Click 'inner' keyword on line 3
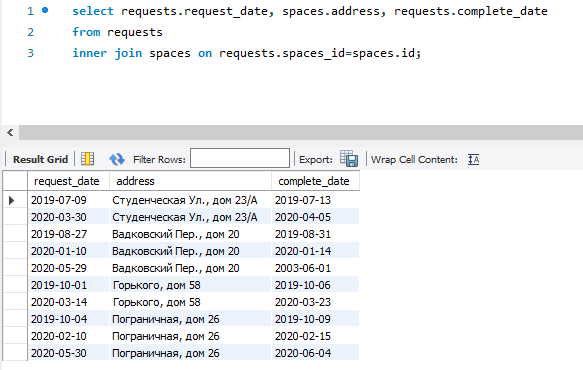583x370 pixels. pos(90,53)
